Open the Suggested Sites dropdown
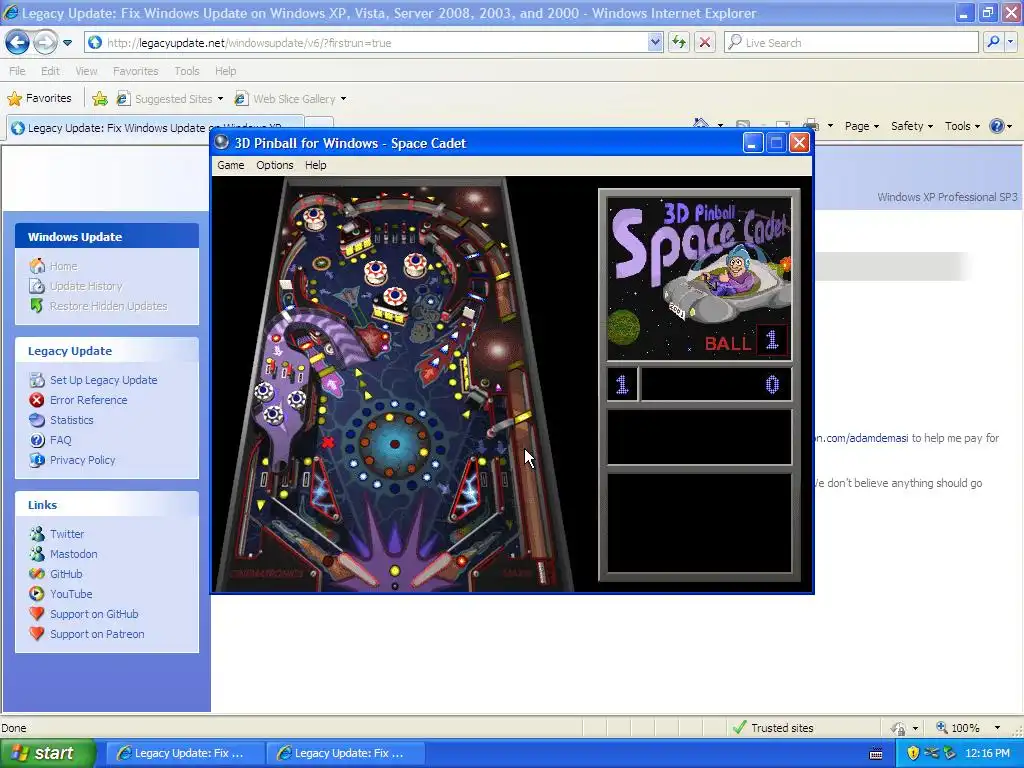 click(x=170, y=99)
